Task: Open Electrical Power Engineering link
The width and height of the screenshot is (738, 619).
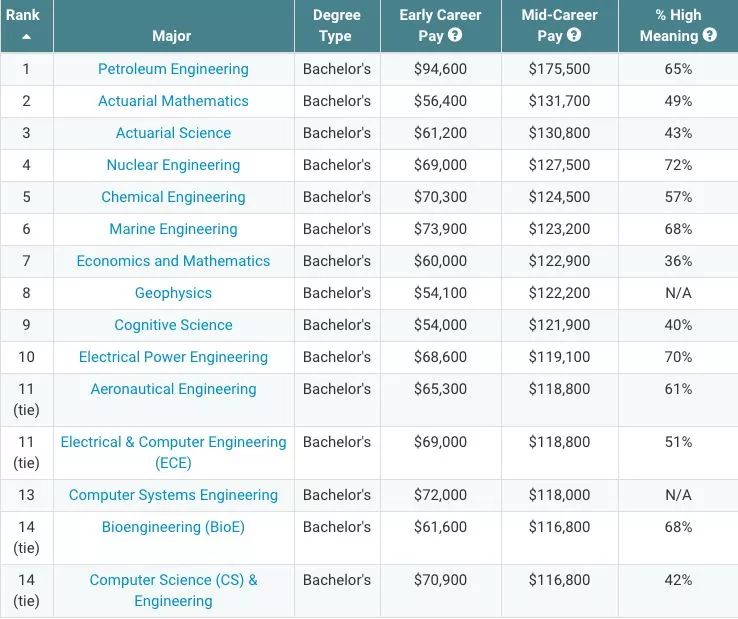Action: [173, 357]
